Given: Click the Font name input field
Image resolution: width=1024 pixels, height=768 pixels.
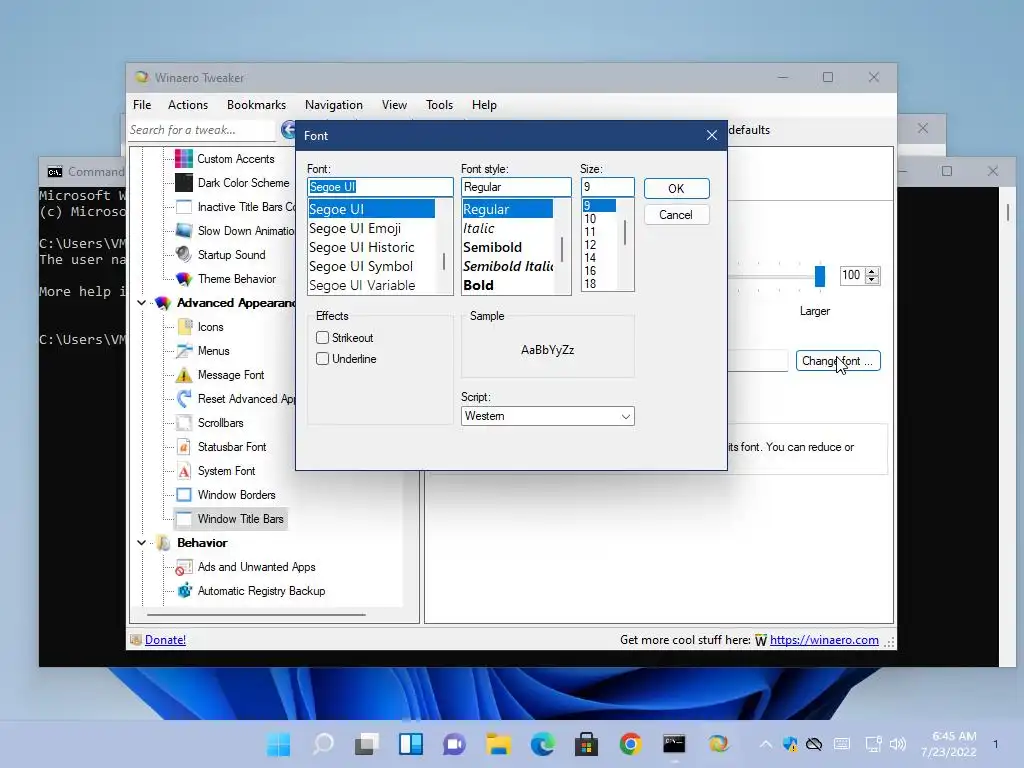Looking at the screenshot, I should (380, 187).
